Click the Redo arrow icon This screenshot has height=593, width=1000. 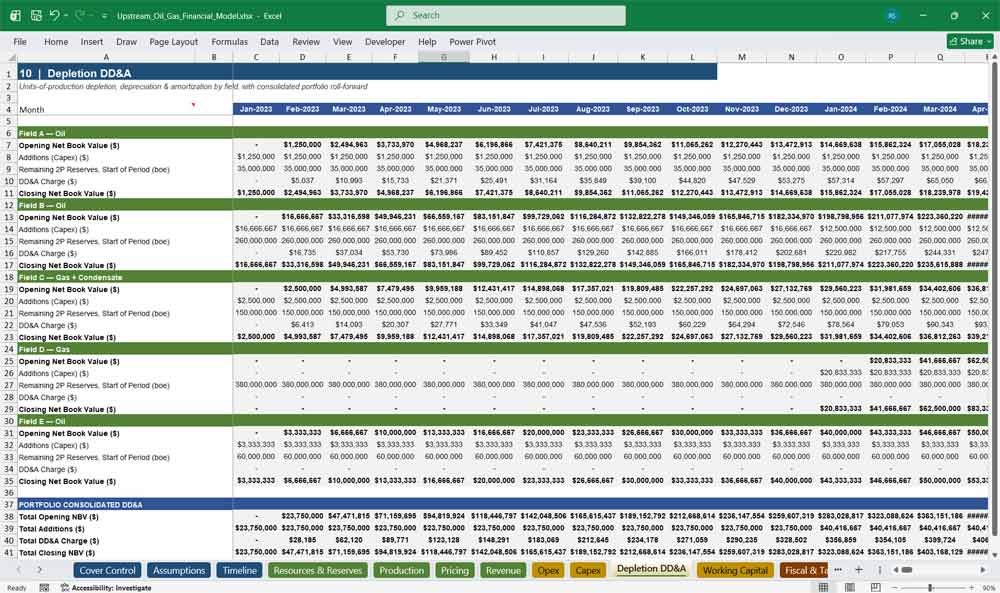click(80, 15)
